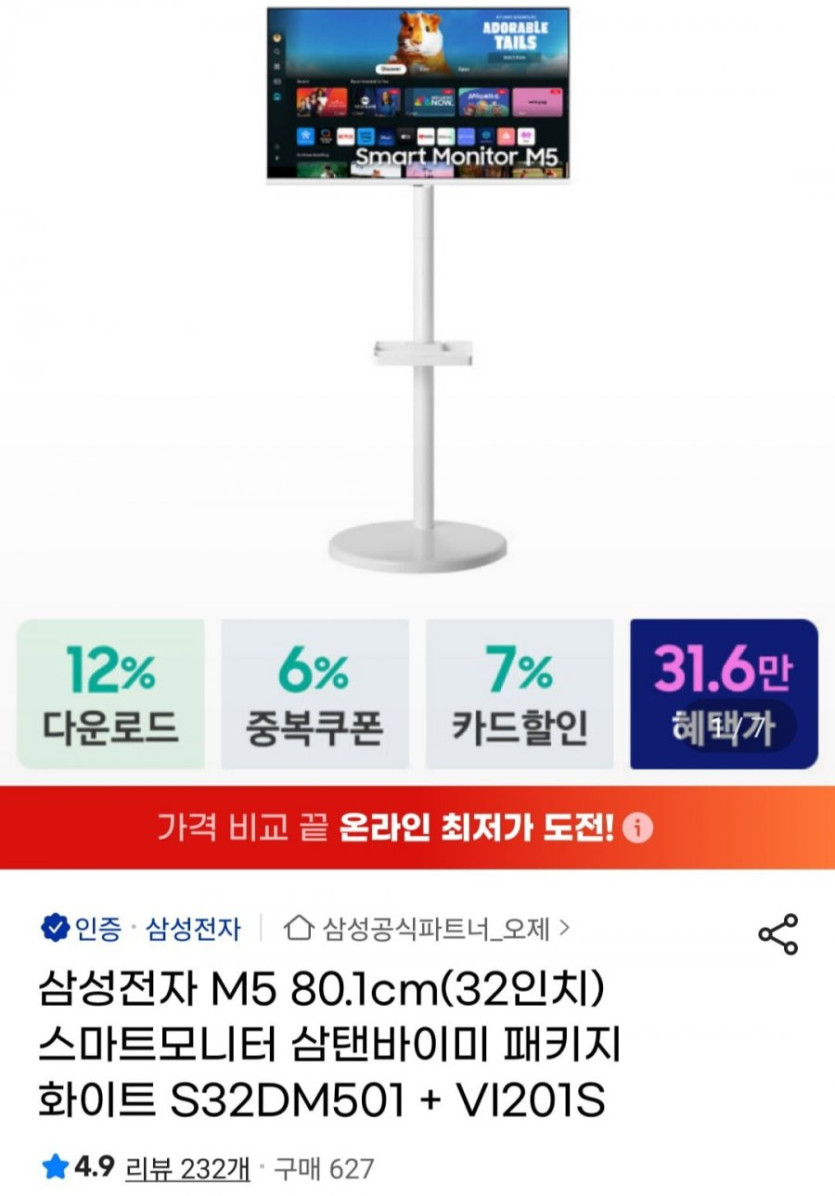Tap the Smart Monitor M5 screen image
This screenshot has height=1196, width=835.
point(418,94)
